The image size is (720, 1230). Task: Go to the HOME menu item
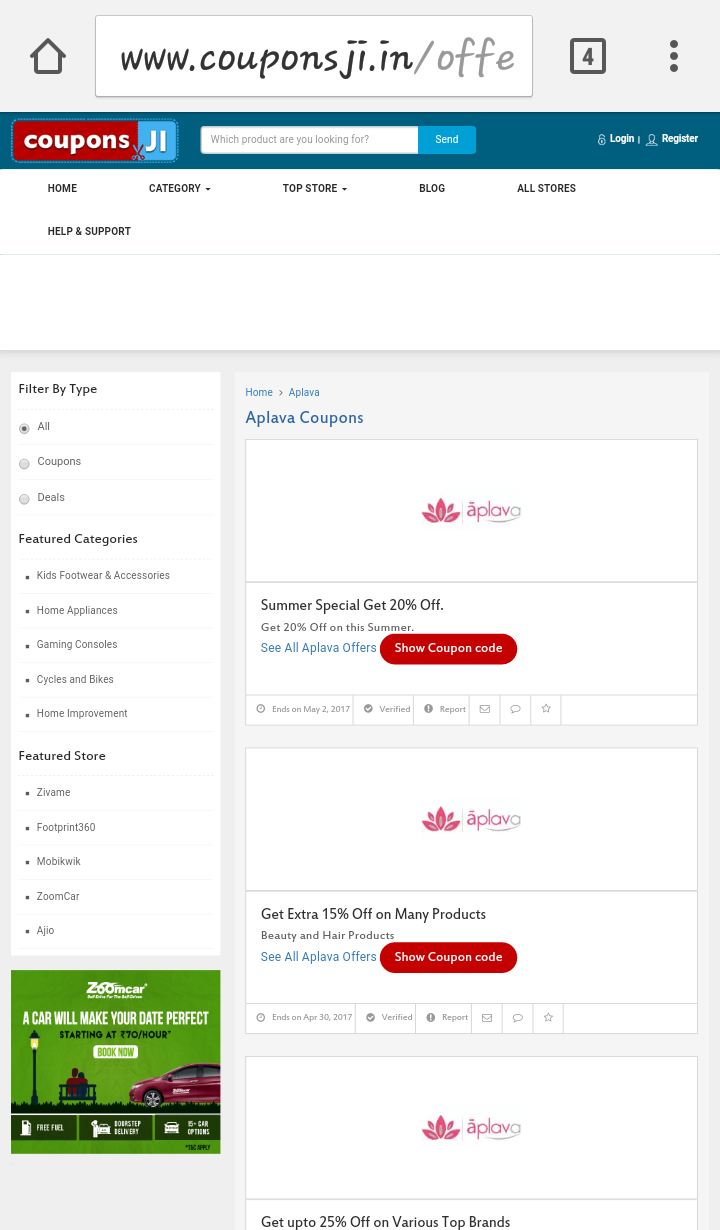click(x=62, y=188)
